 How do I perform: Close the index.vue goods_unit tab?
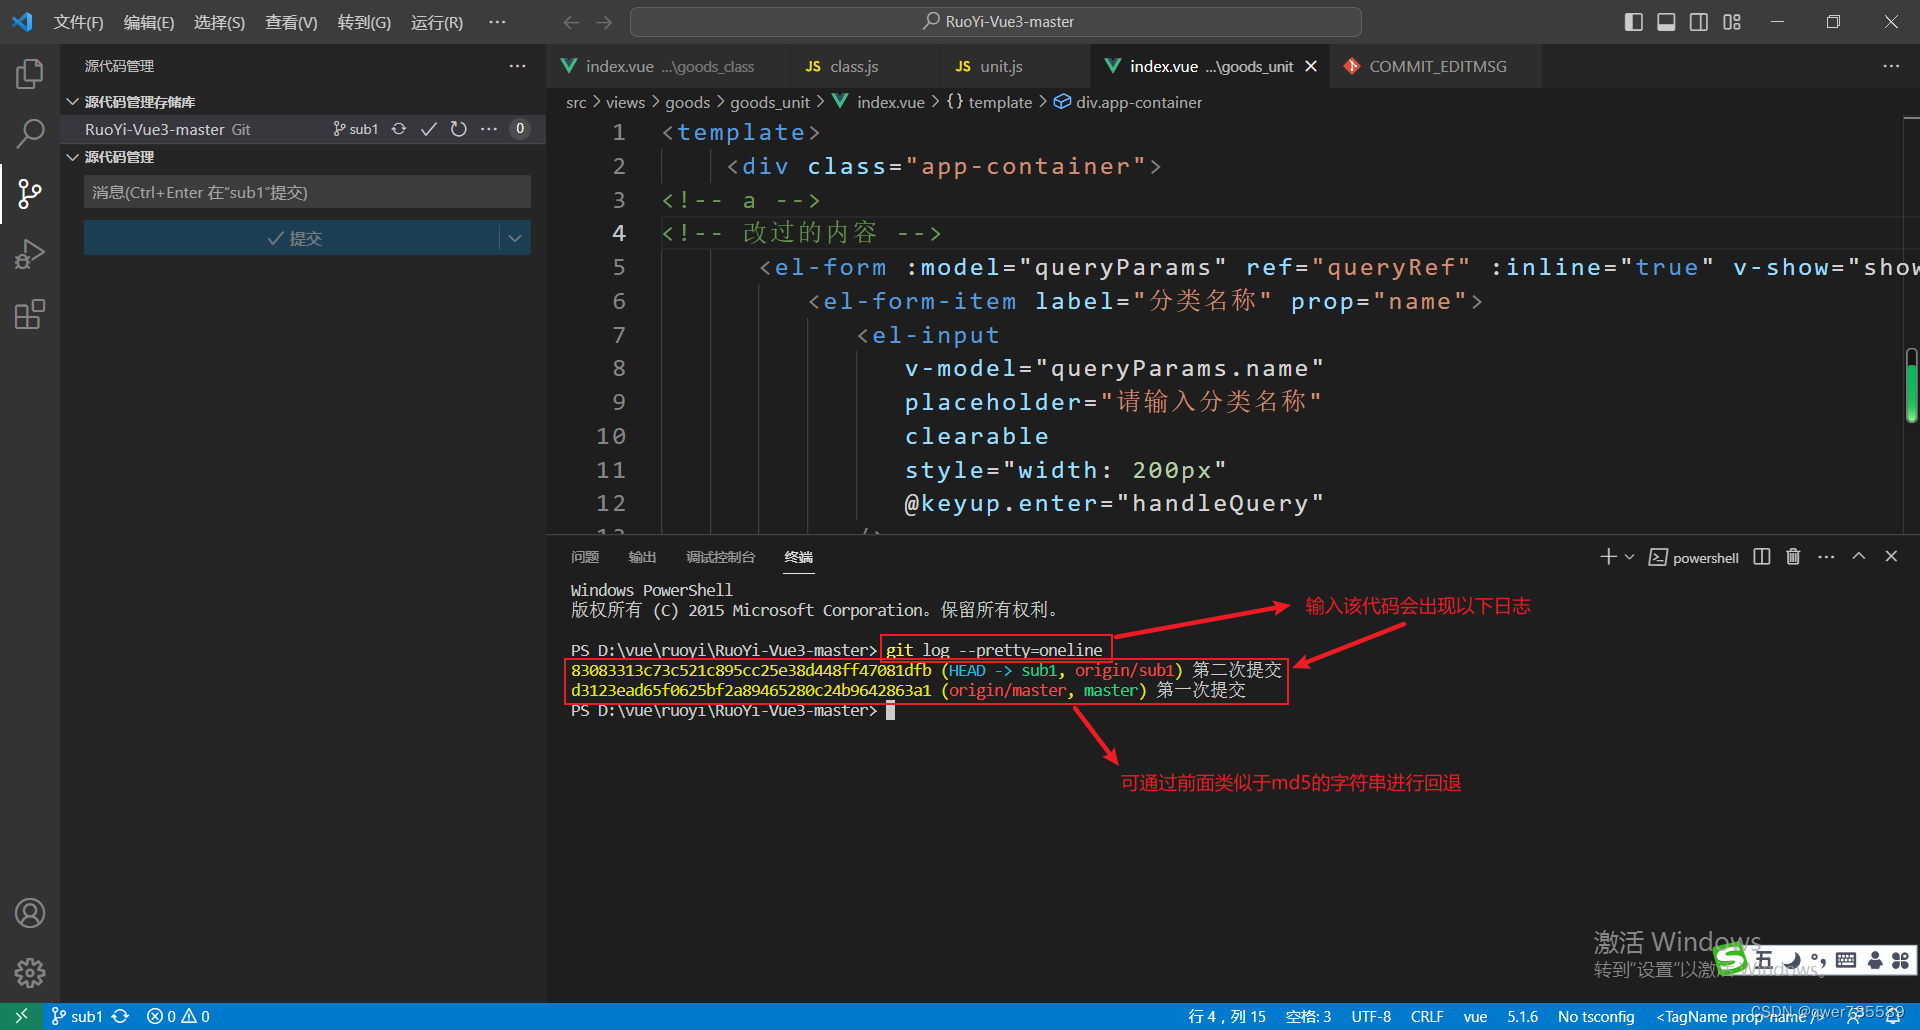click(1311, 66)
